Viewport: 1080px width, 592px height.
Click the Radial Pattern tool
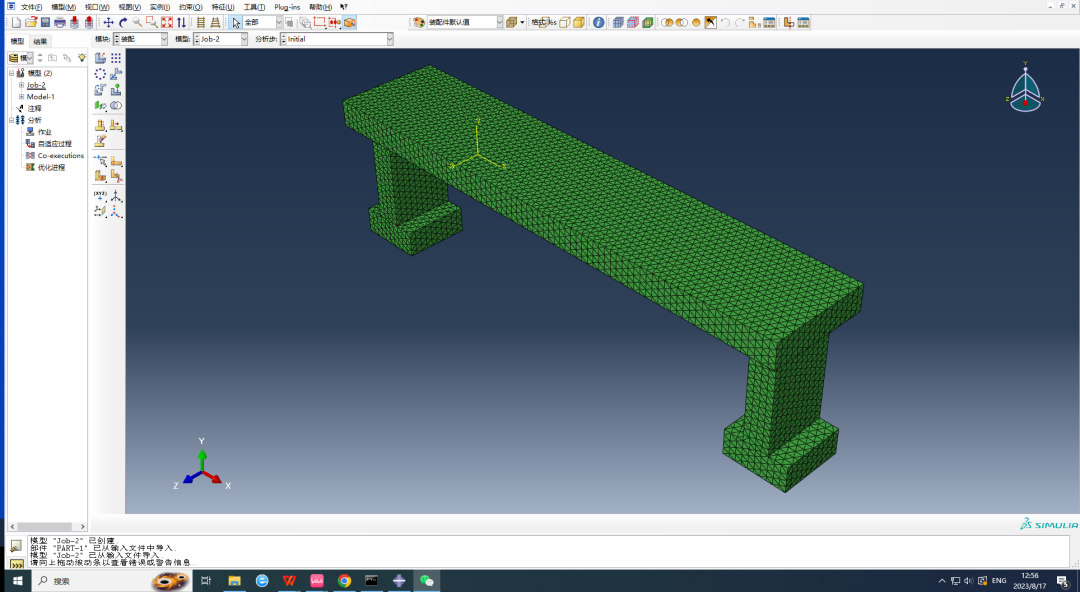[x=101, y=74]
